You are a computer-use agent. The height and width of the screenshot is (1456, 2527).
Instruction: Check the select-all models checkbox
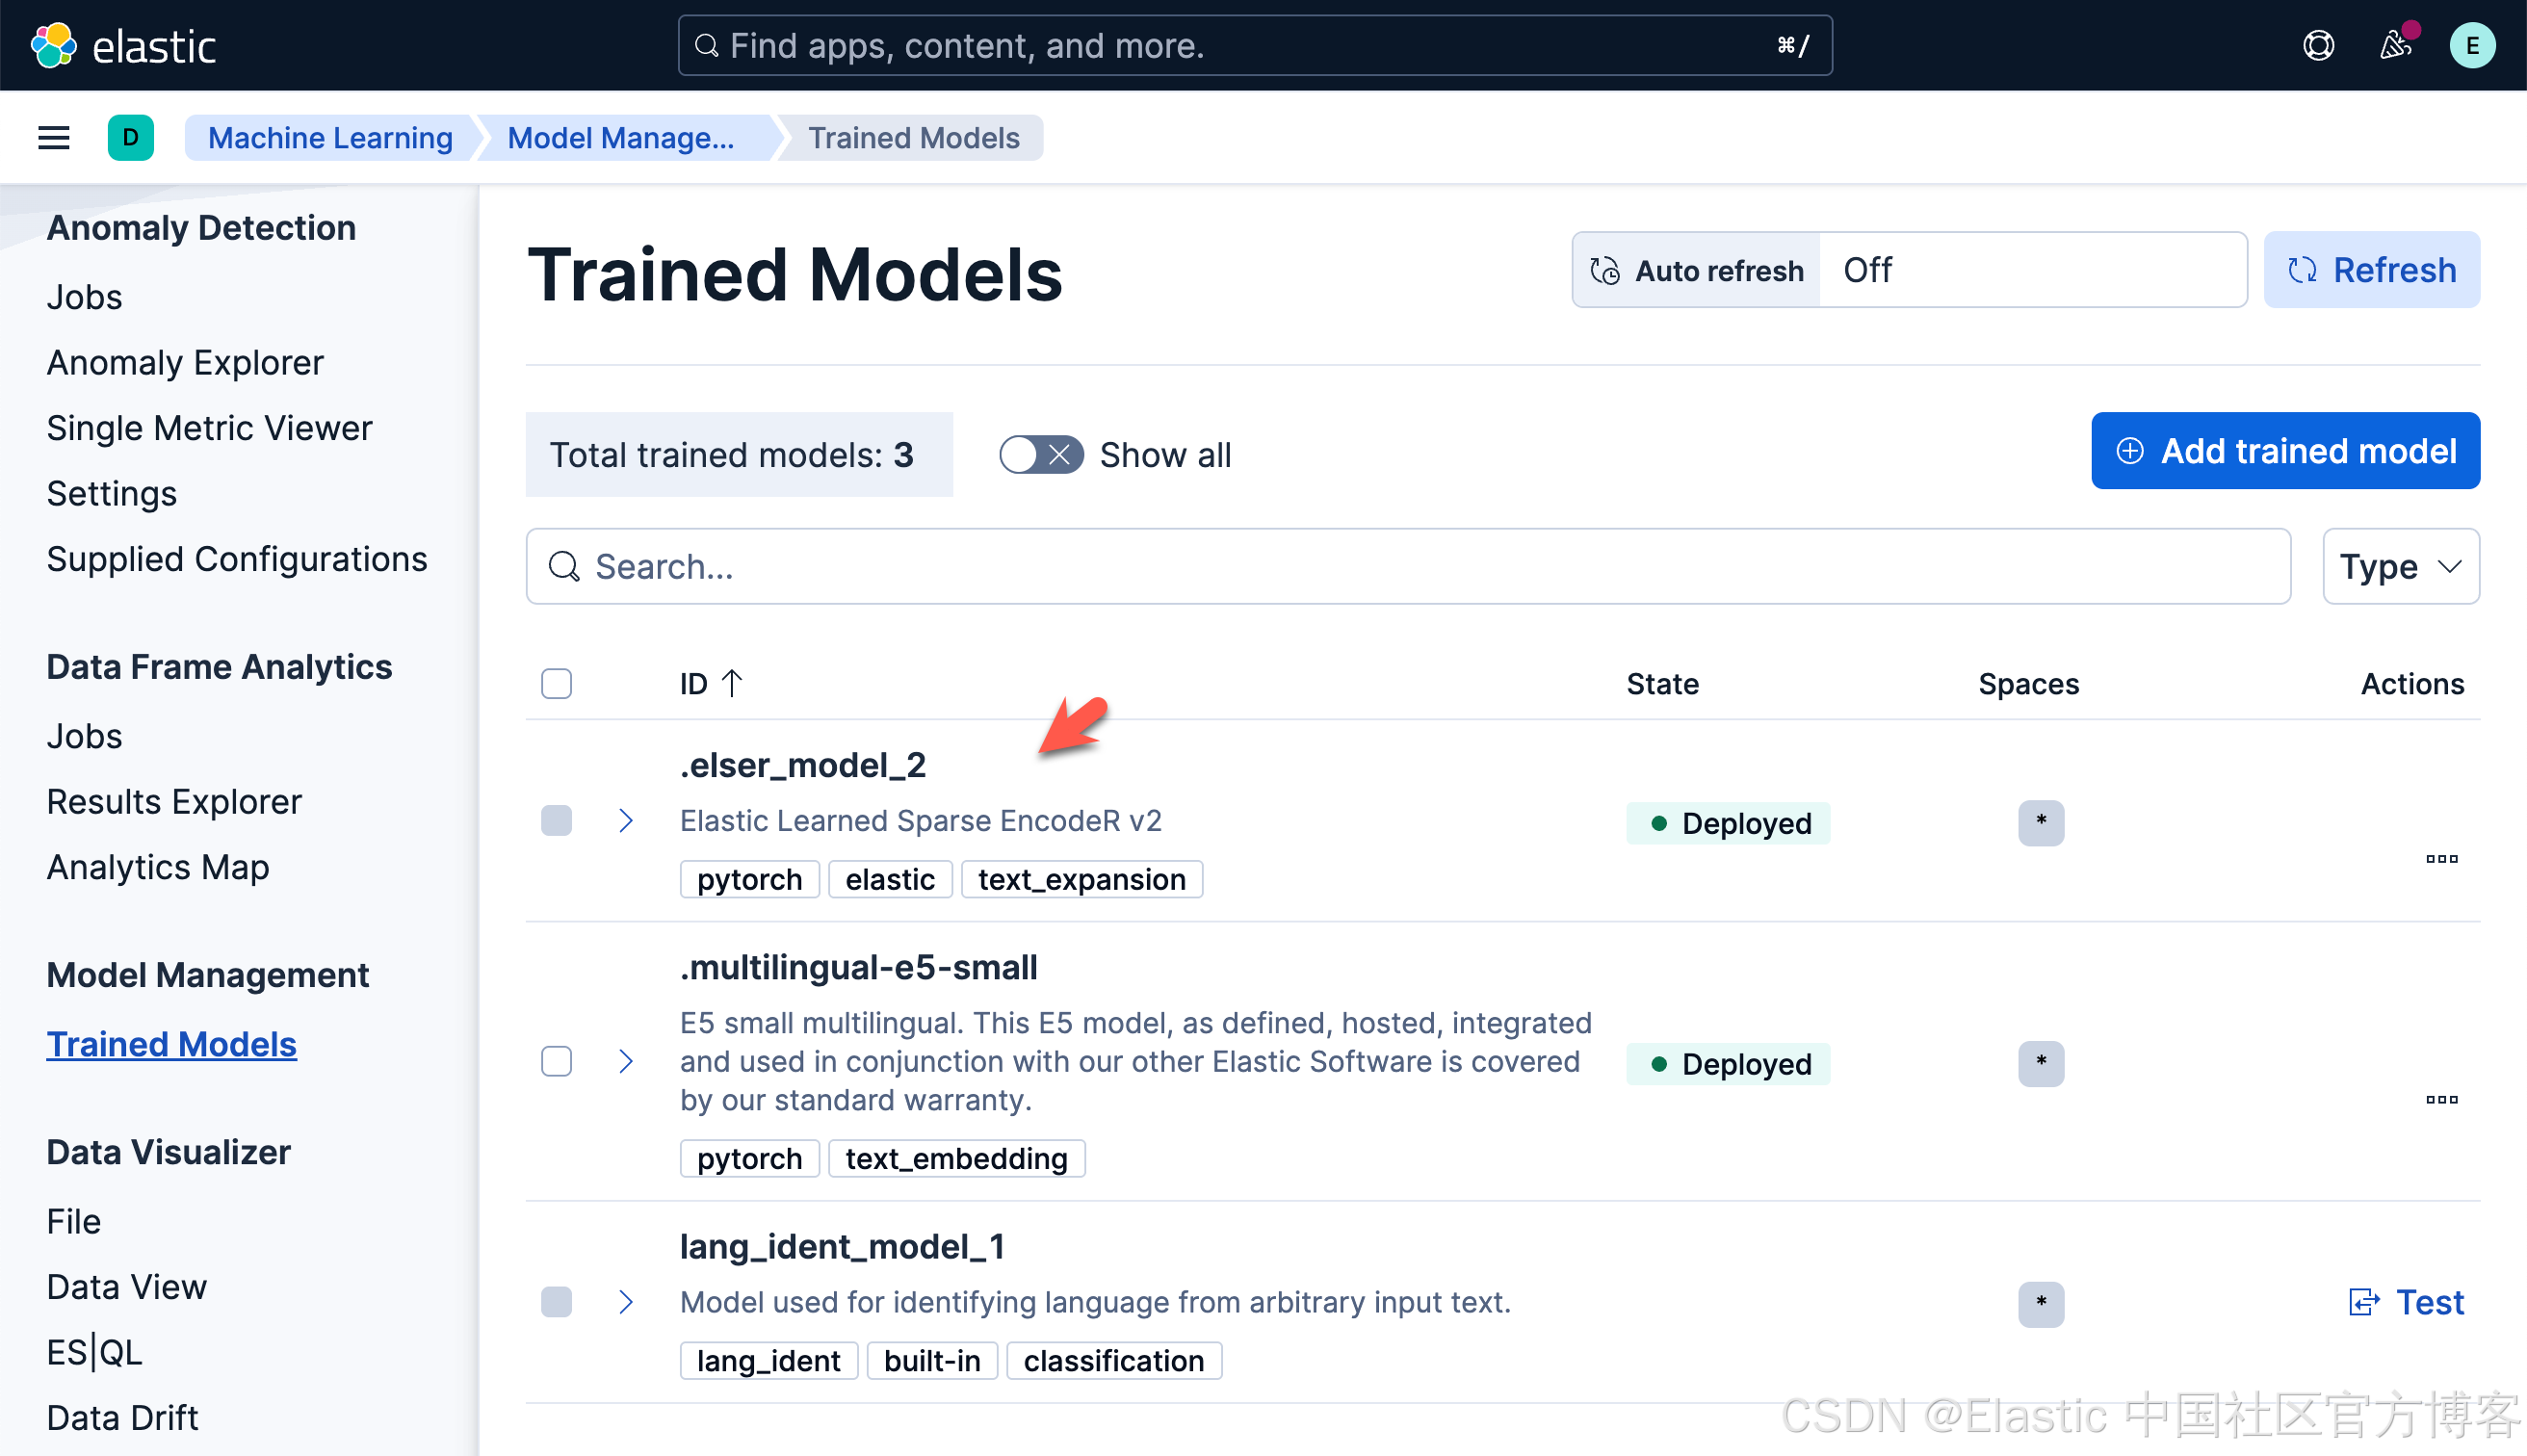pos(557,684)
